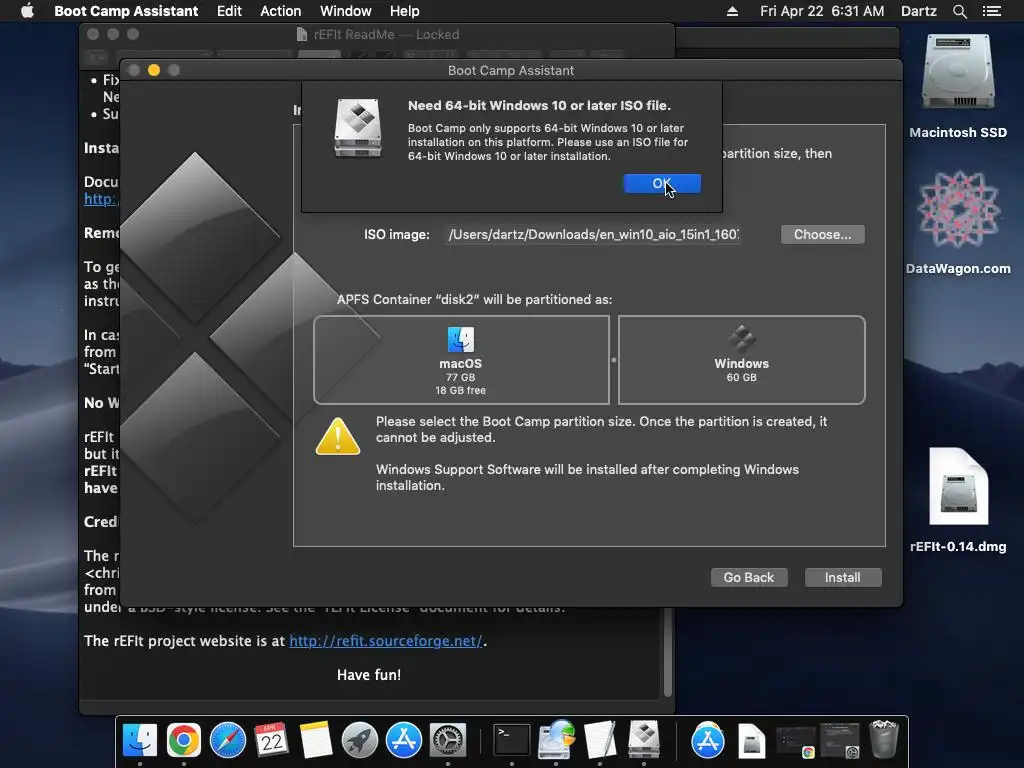Open Google Chrome from the dock
This screenshot has width=1024, height=768.
(184, 741)
